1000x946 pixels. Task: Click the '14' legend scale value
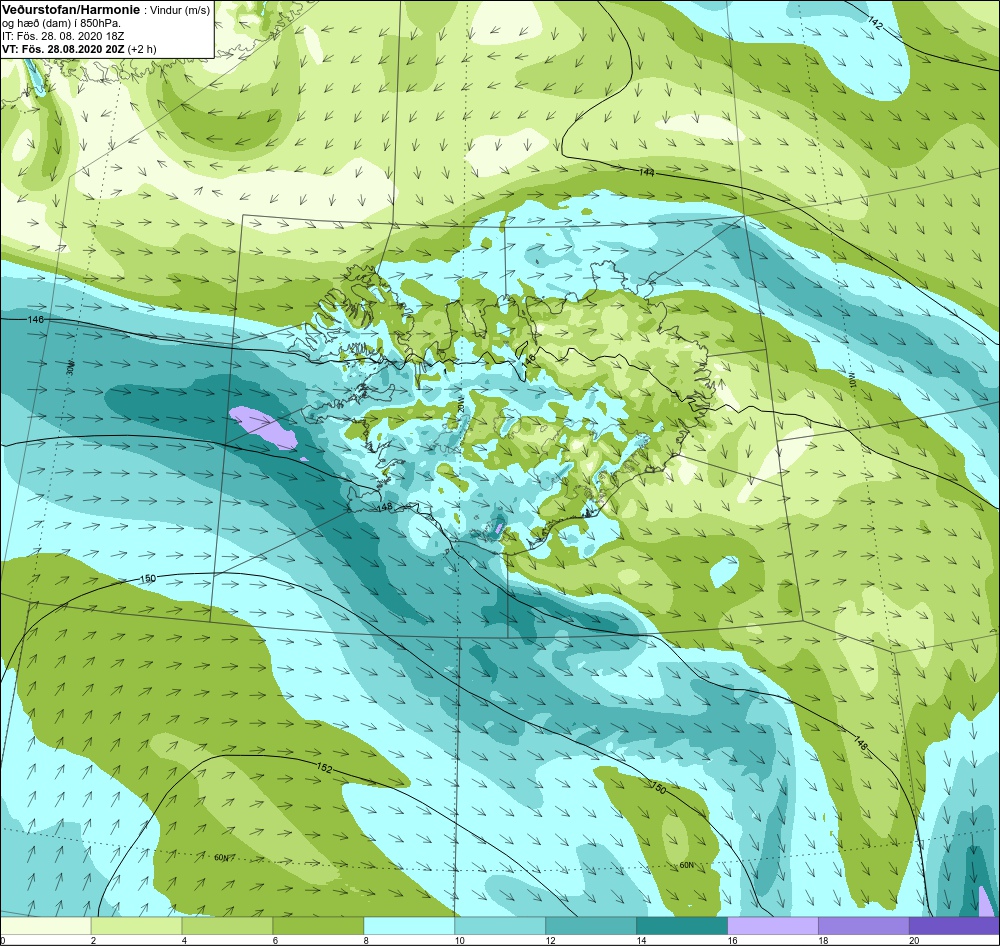pos(641,941)
